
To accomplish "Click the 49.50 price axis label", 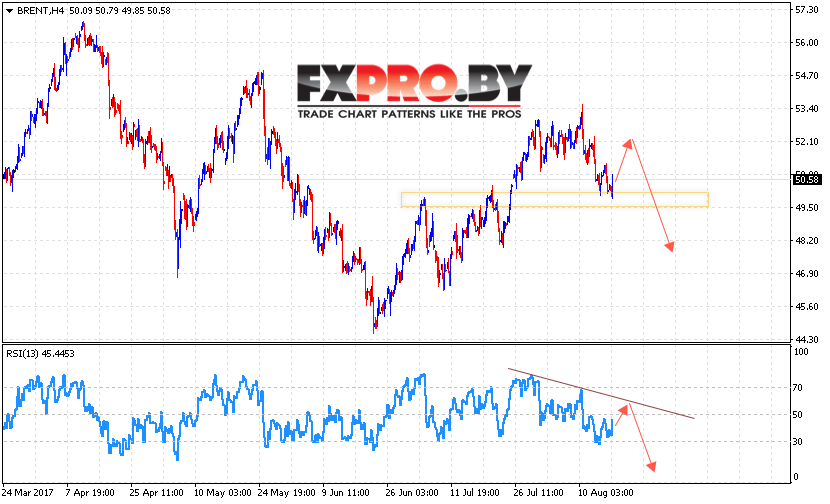I will coord(807,208).
